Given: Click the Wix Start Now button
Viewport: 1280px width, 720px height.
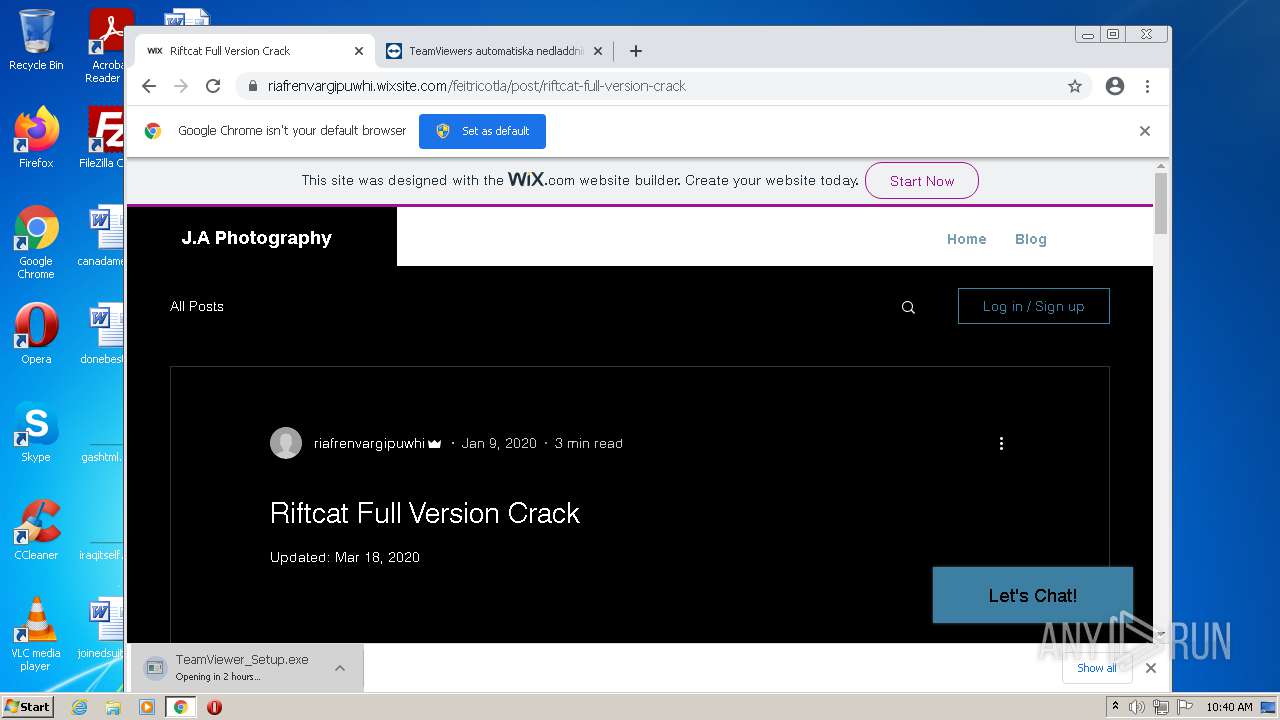Looking at the screenshot, I should [921, 181].
